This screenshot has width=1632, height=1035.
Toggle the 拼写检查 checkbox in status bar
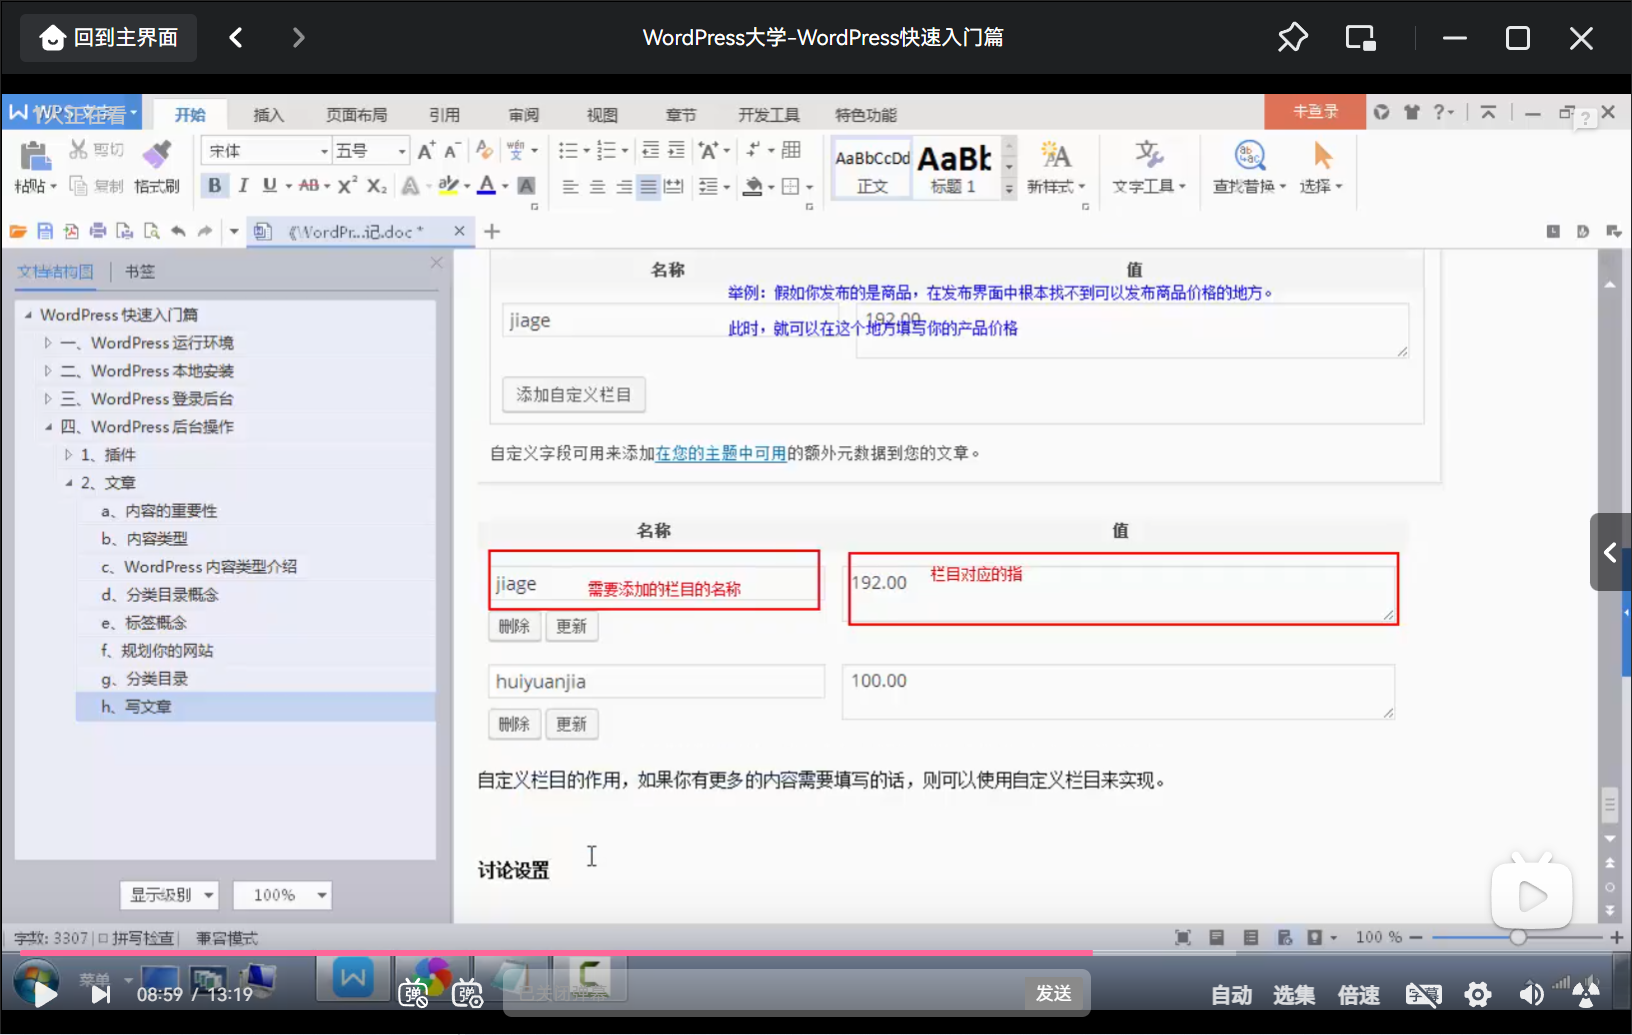point(103,938)
